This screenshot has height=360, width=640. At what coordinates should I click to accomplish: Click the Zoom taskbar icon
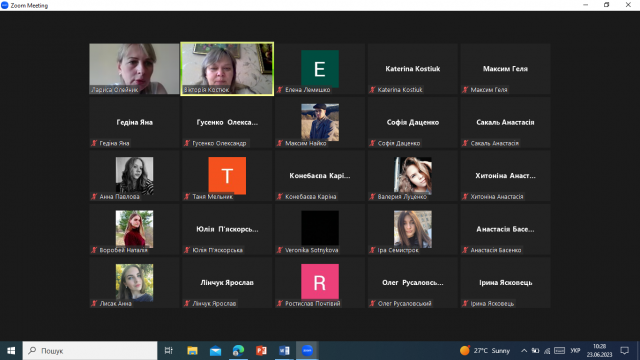tap(307, 351)
